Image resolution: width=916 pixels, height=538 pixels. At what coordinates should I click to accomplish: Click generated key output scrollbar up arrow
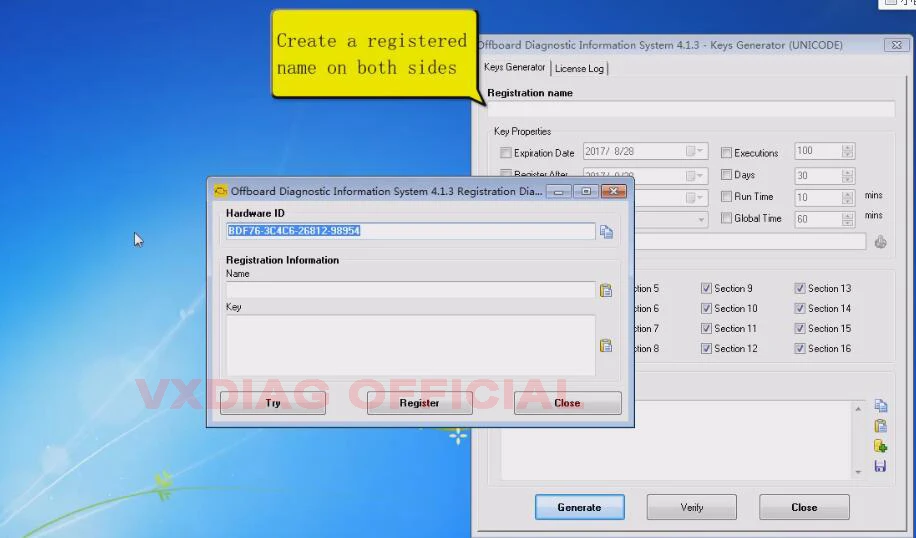pyautogui.click(x=858, y=408)
